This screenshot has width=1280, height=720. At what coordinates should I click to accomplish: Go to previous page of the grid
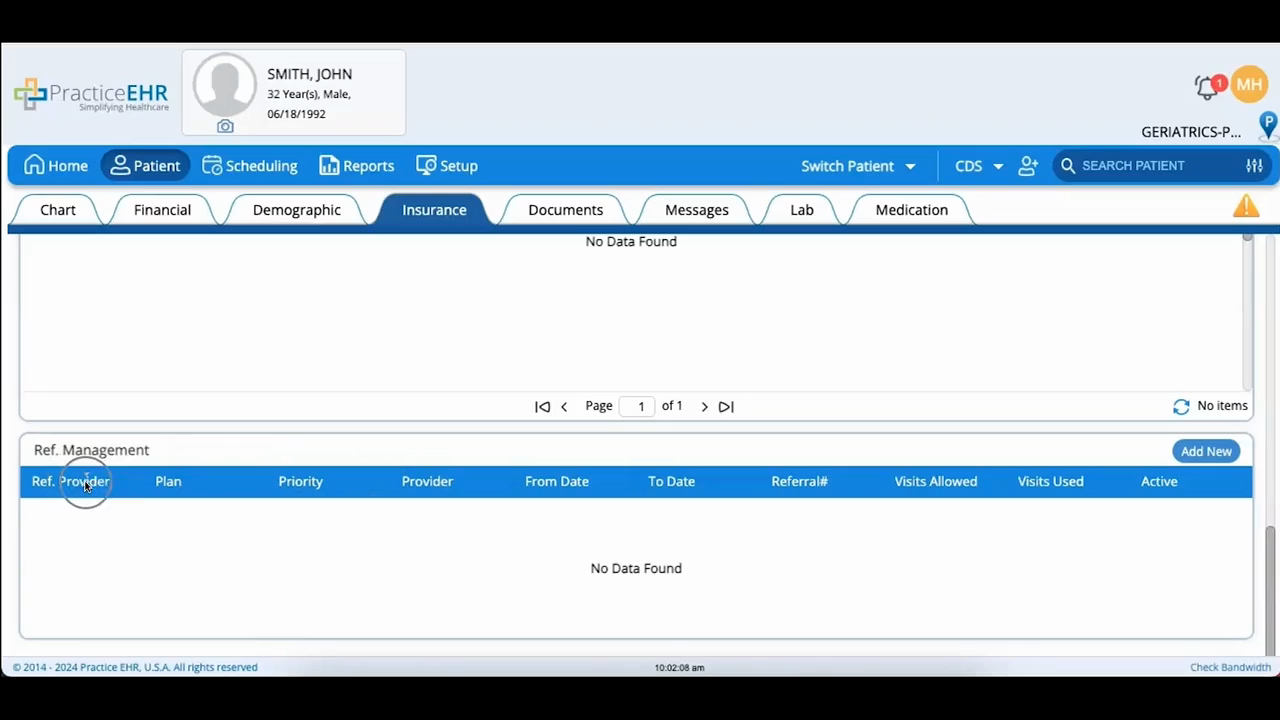(x=564, y=406)
